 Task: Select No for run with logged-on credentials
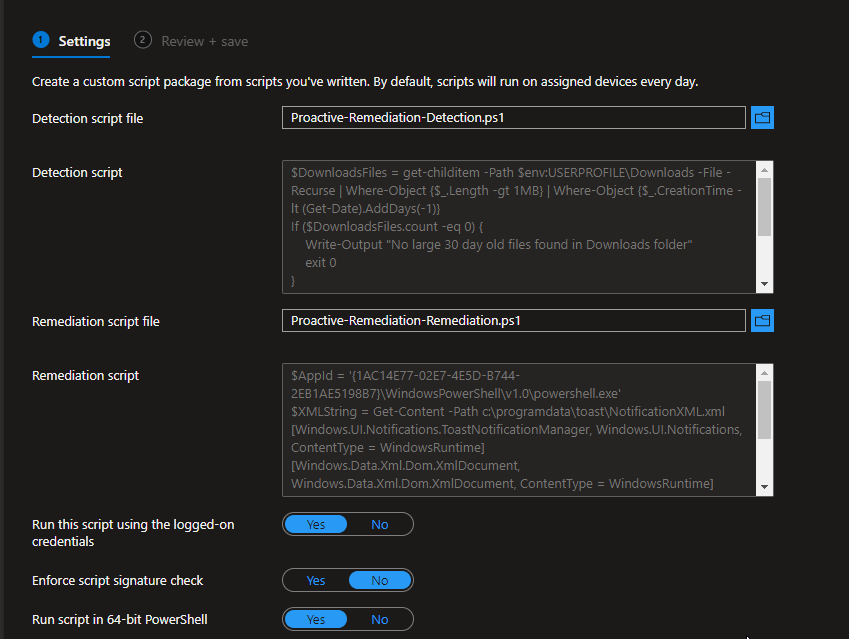pos(380,525)
